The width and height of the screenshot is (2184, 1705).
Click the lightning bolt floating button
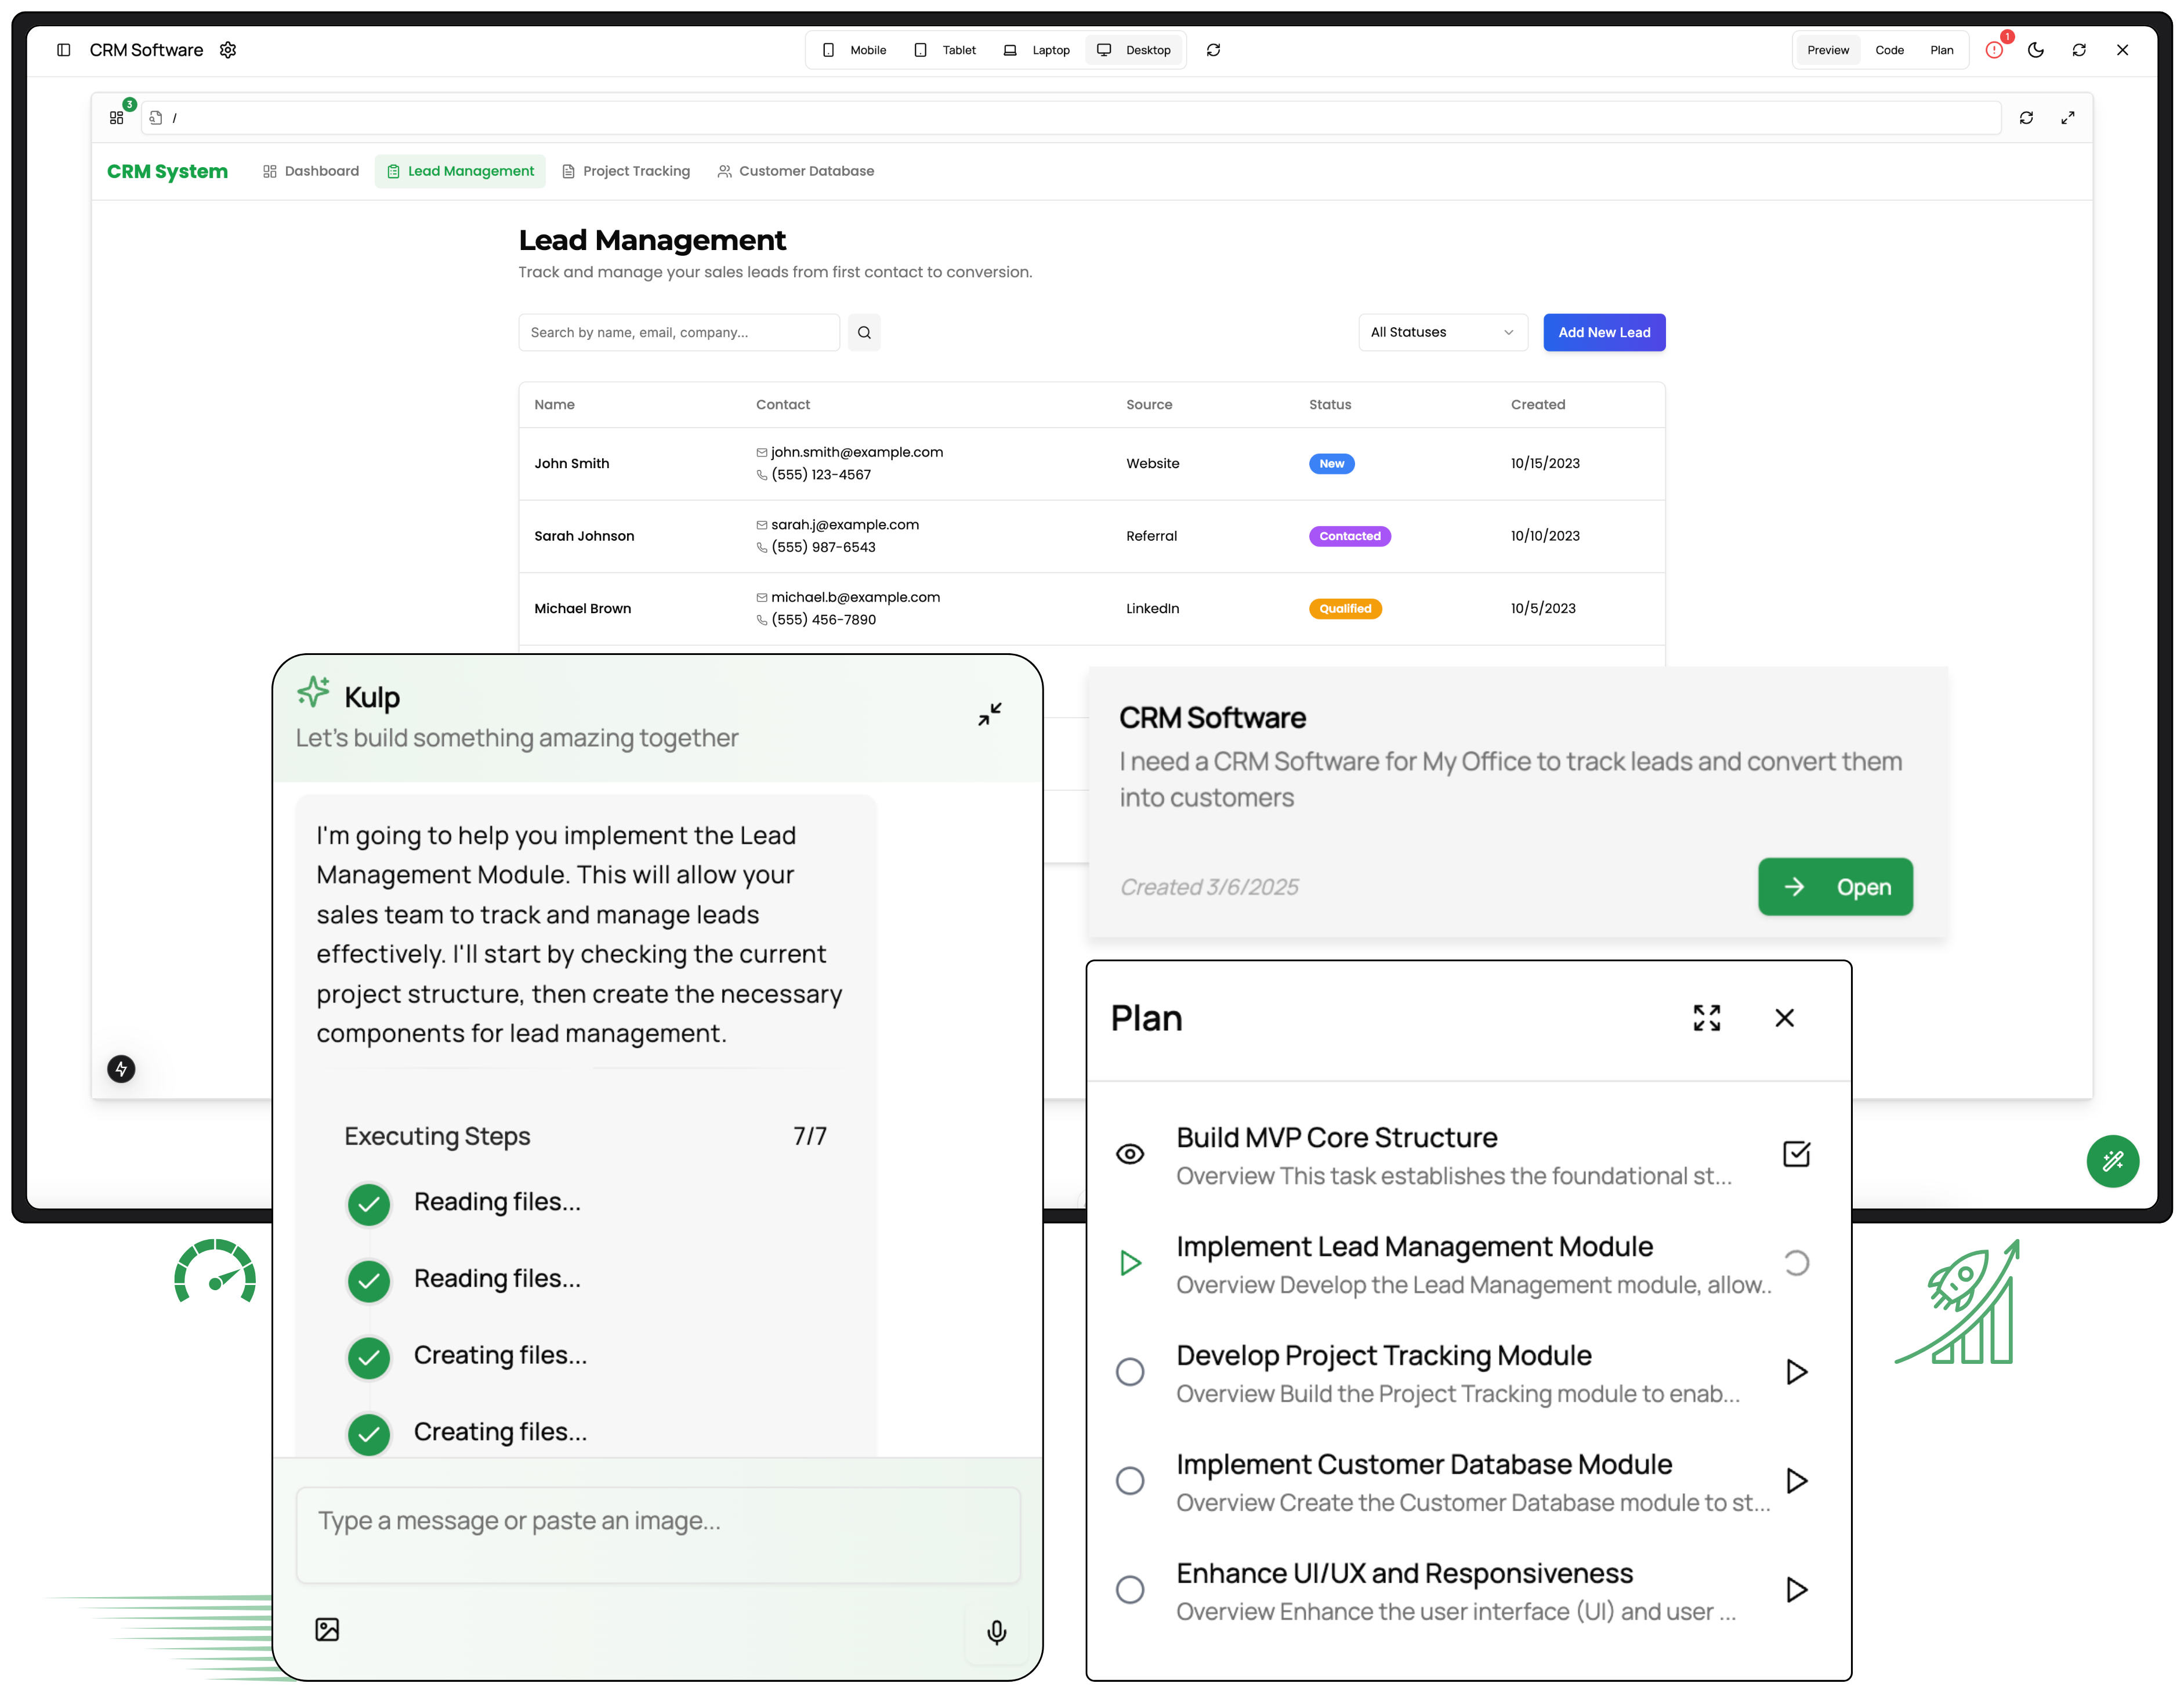(121, 1068)
